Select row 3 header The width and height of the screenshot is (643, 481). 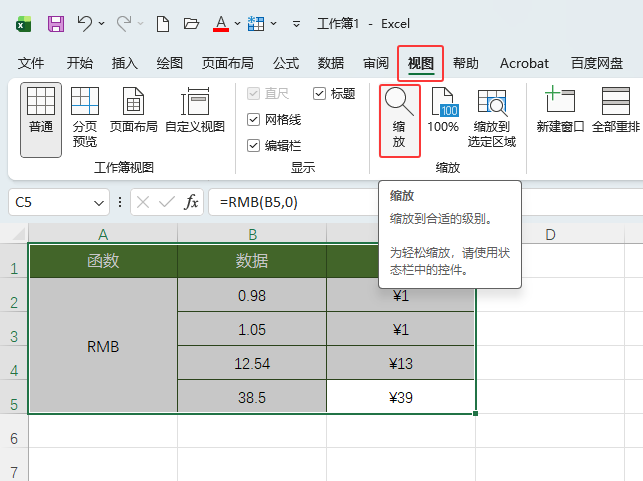(x=14, y=329)
